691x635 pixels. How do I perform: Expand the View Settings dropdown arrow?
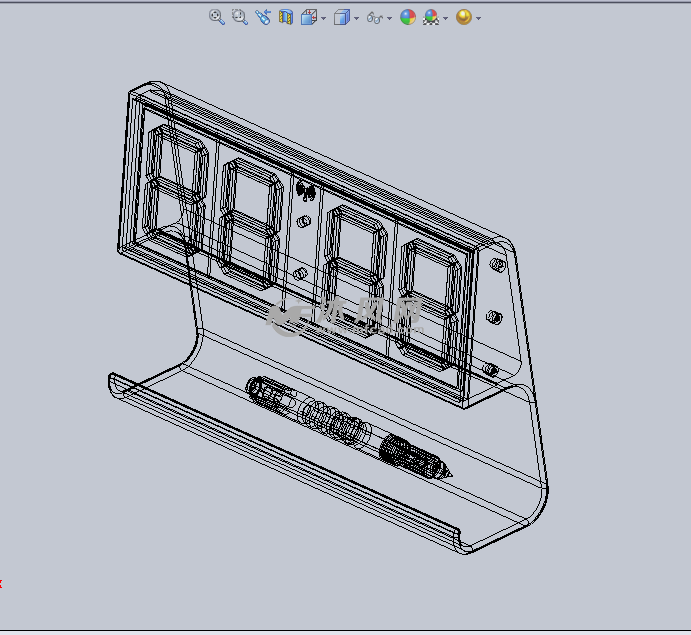pos(479,19)
